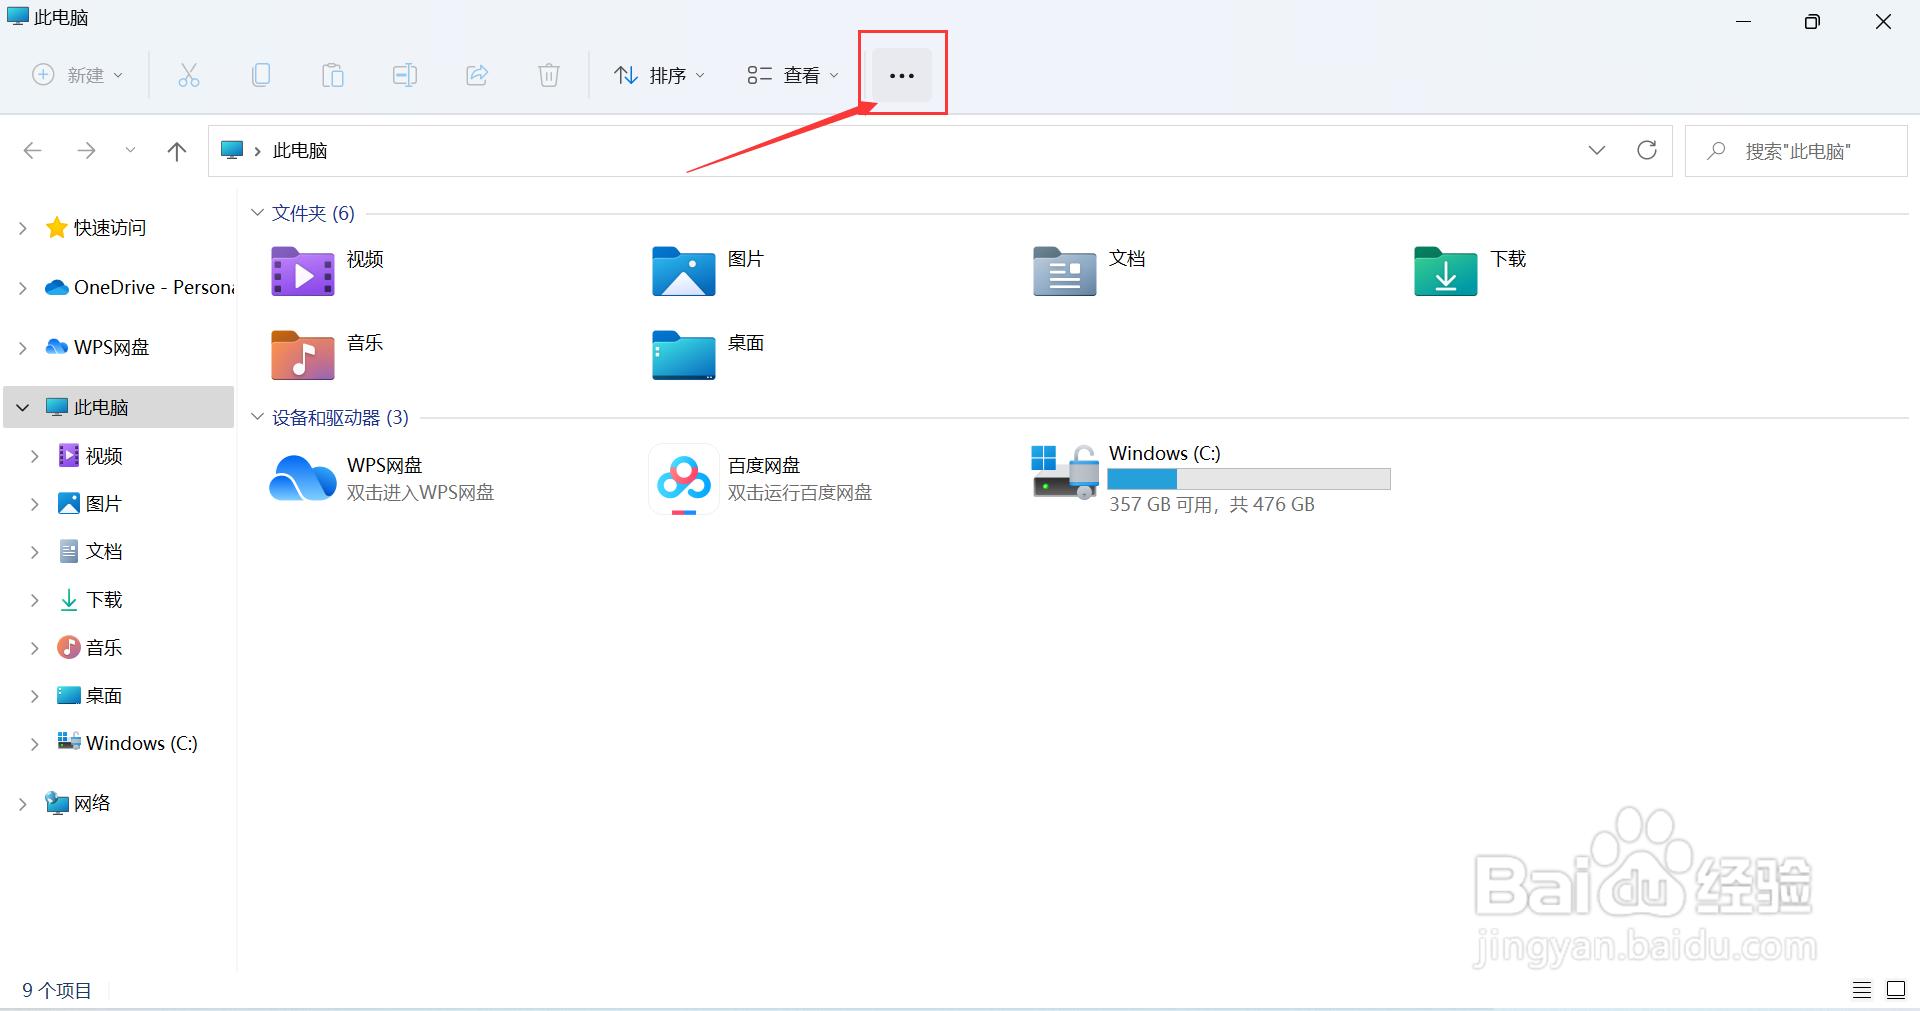The height and width of the screenshot is (1011, 1920).
Task: Expand OneDrive - Personal in sidebar
Action: [x=22, y=288]
